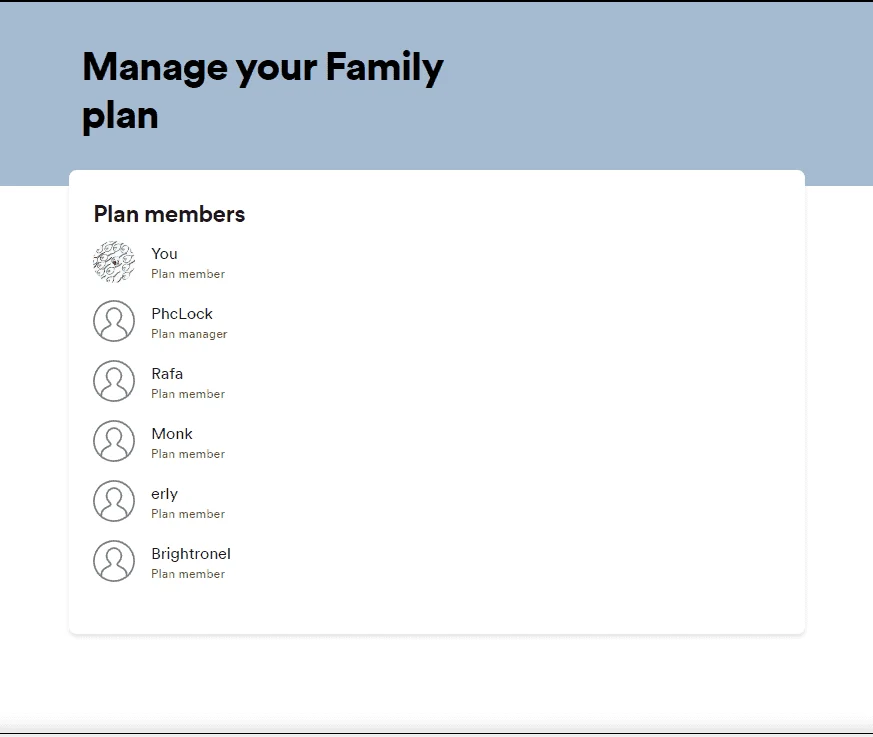The width and height of the screenshot is (873, 737).
Task: Click 'Plan member' label under You
Action: [x=188, y=274]
